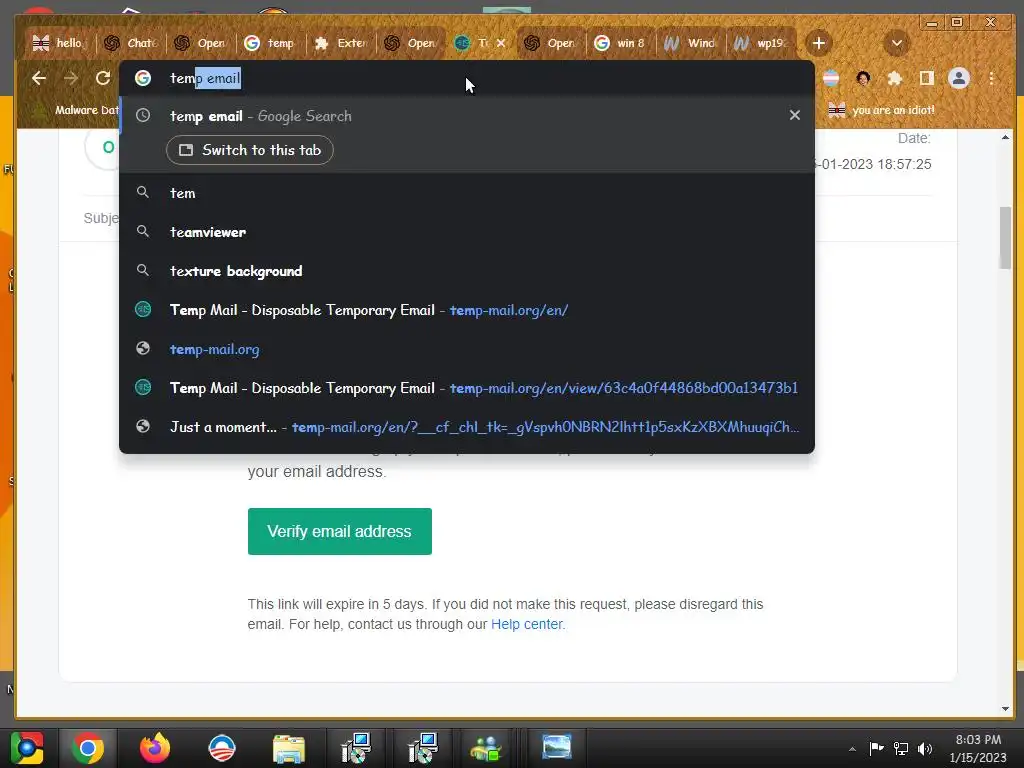Screen dimensions: 1024x768
Task: Open the volume speaker tray icon
Action: 925,748
